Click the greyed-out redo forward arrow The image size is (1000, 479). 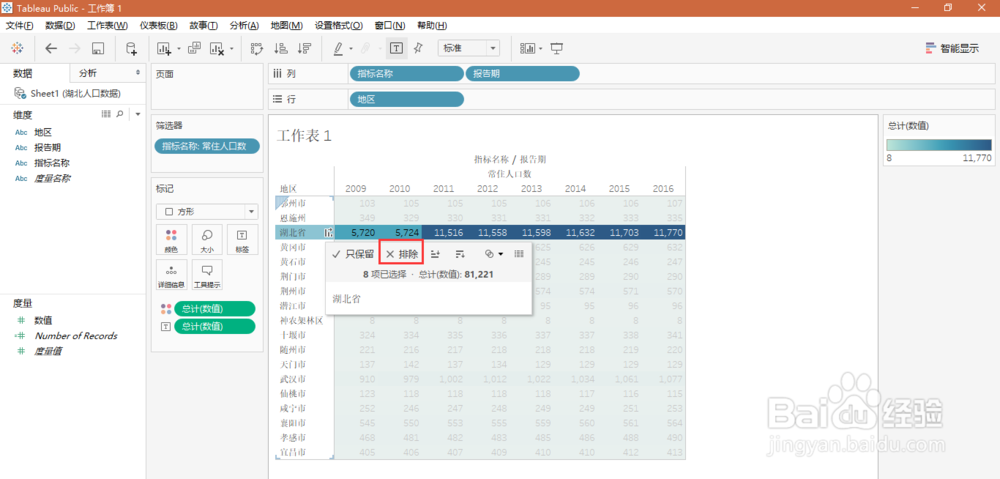coord(75,48)
